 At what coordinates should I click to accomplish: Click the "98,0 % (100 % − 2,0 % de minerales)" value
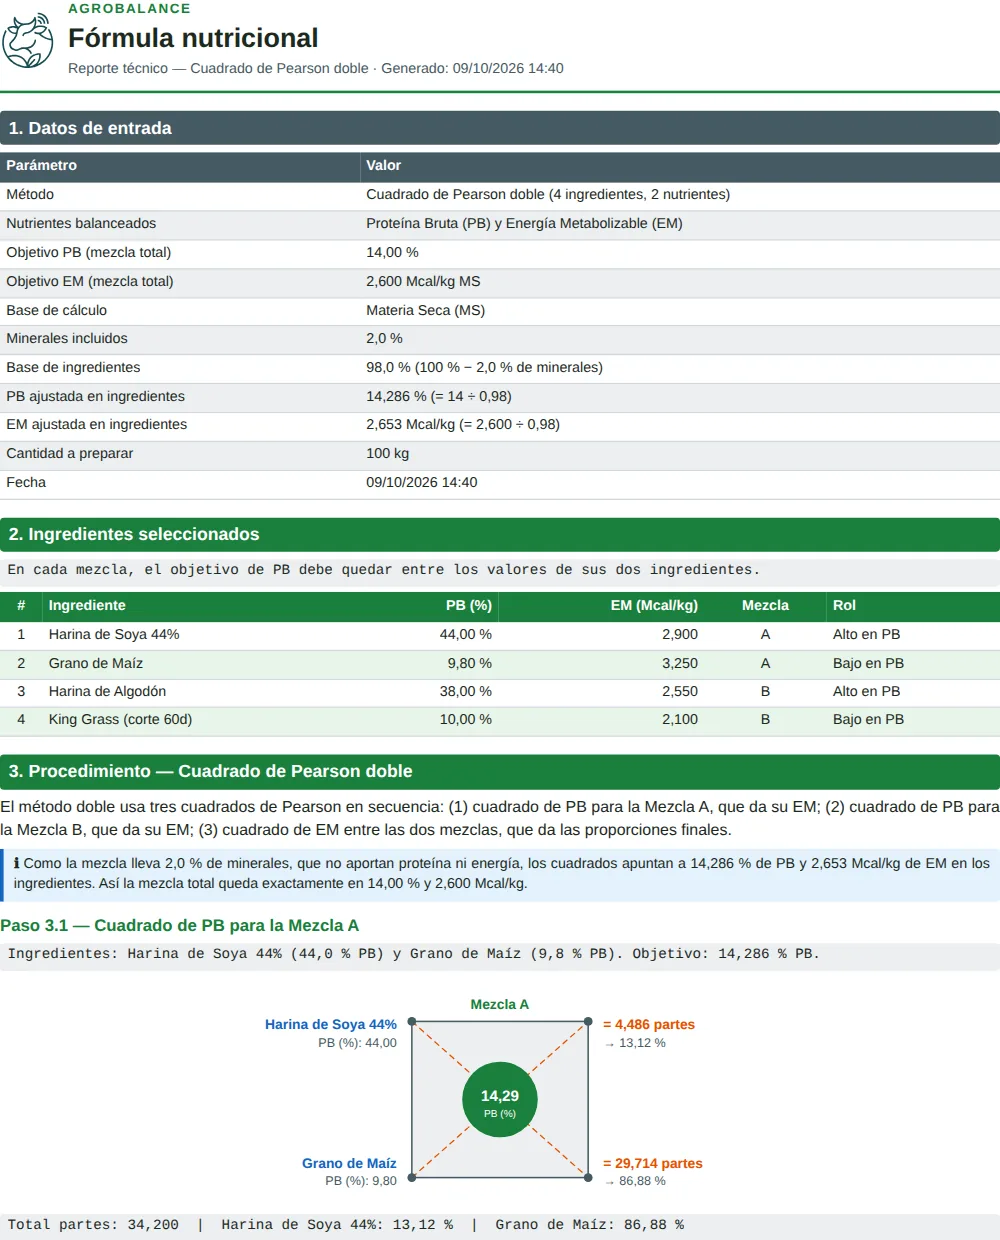pyautogui.click(x=484, y=367)
